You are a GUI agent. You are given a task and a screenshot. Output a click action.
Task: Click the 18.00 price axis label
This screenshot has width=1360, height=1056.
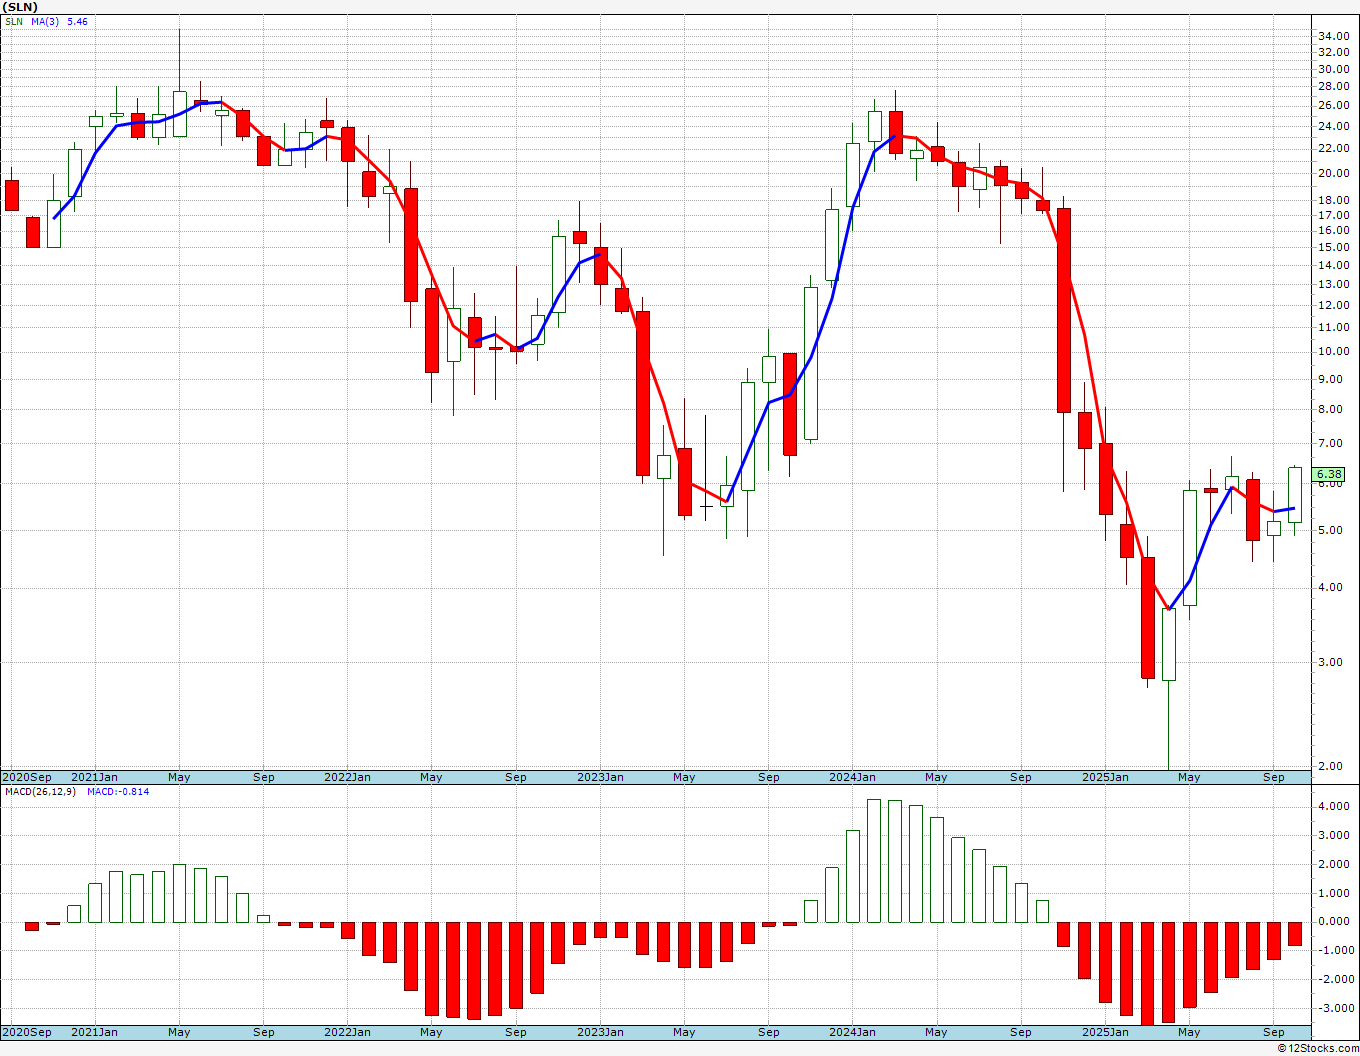(x=1332, y=200)
